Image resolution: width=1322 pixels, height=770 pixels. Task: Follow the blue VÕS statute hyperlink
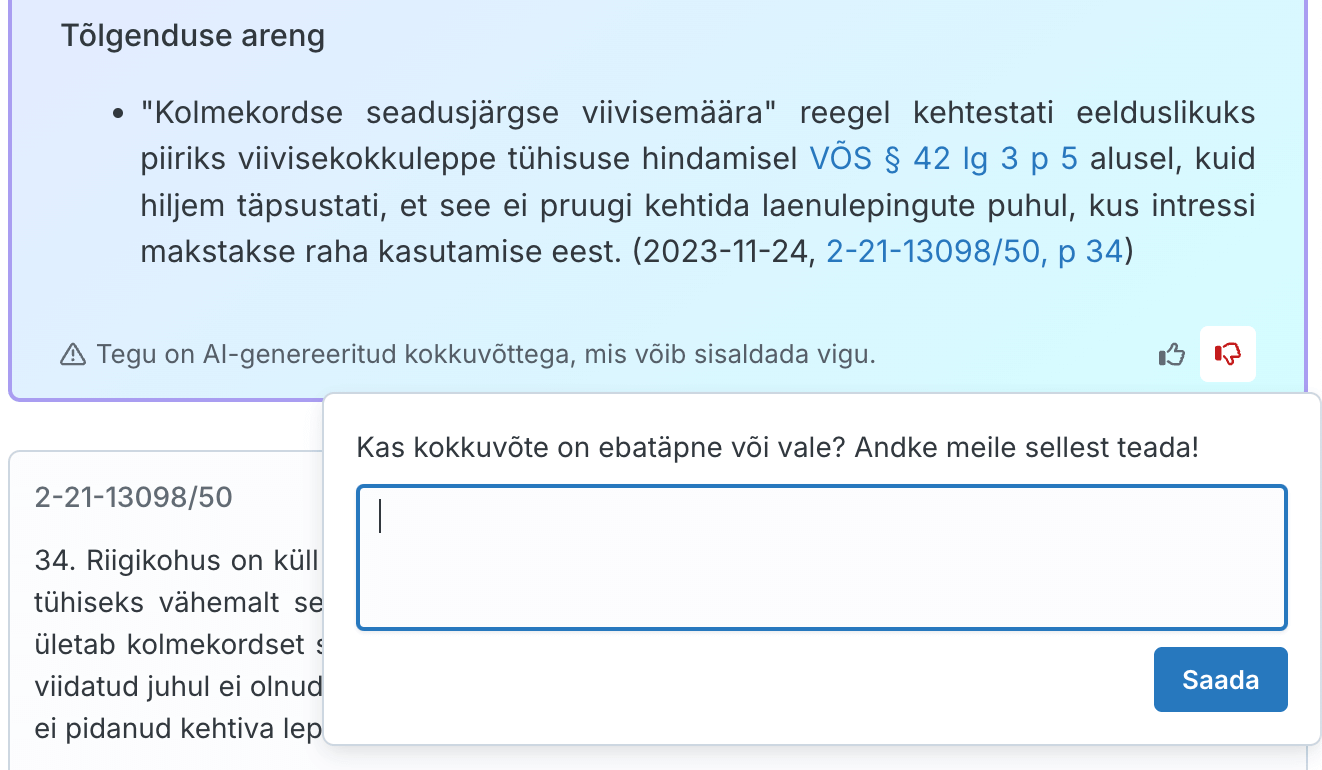(x=943, y=158)
